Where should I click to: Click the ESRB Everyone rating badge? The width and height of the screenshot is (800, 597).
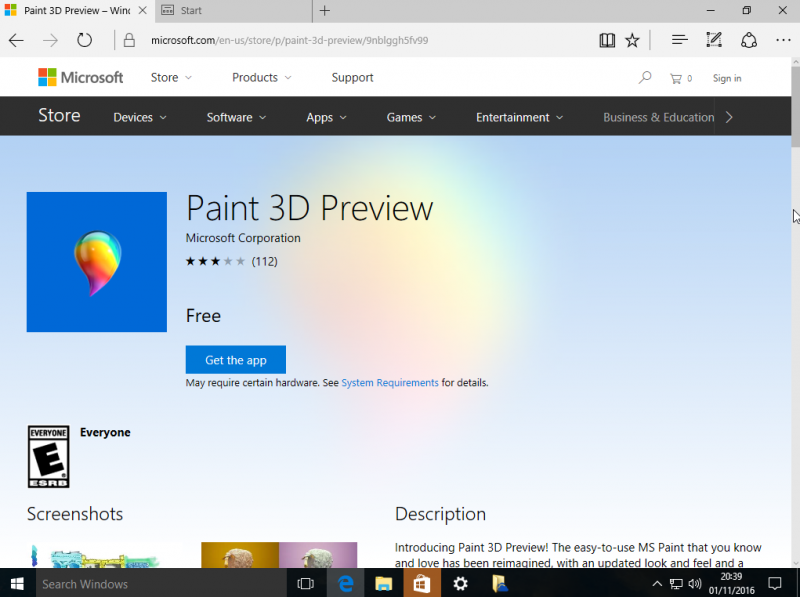(x=48, y=457)
